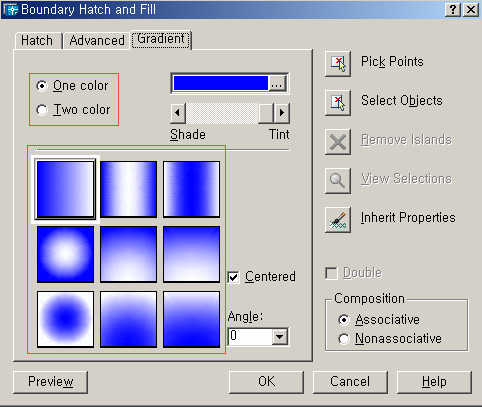The image size is (482, 407).
Task: Click the View Selections magnifier icon
Action: (338, 181)
